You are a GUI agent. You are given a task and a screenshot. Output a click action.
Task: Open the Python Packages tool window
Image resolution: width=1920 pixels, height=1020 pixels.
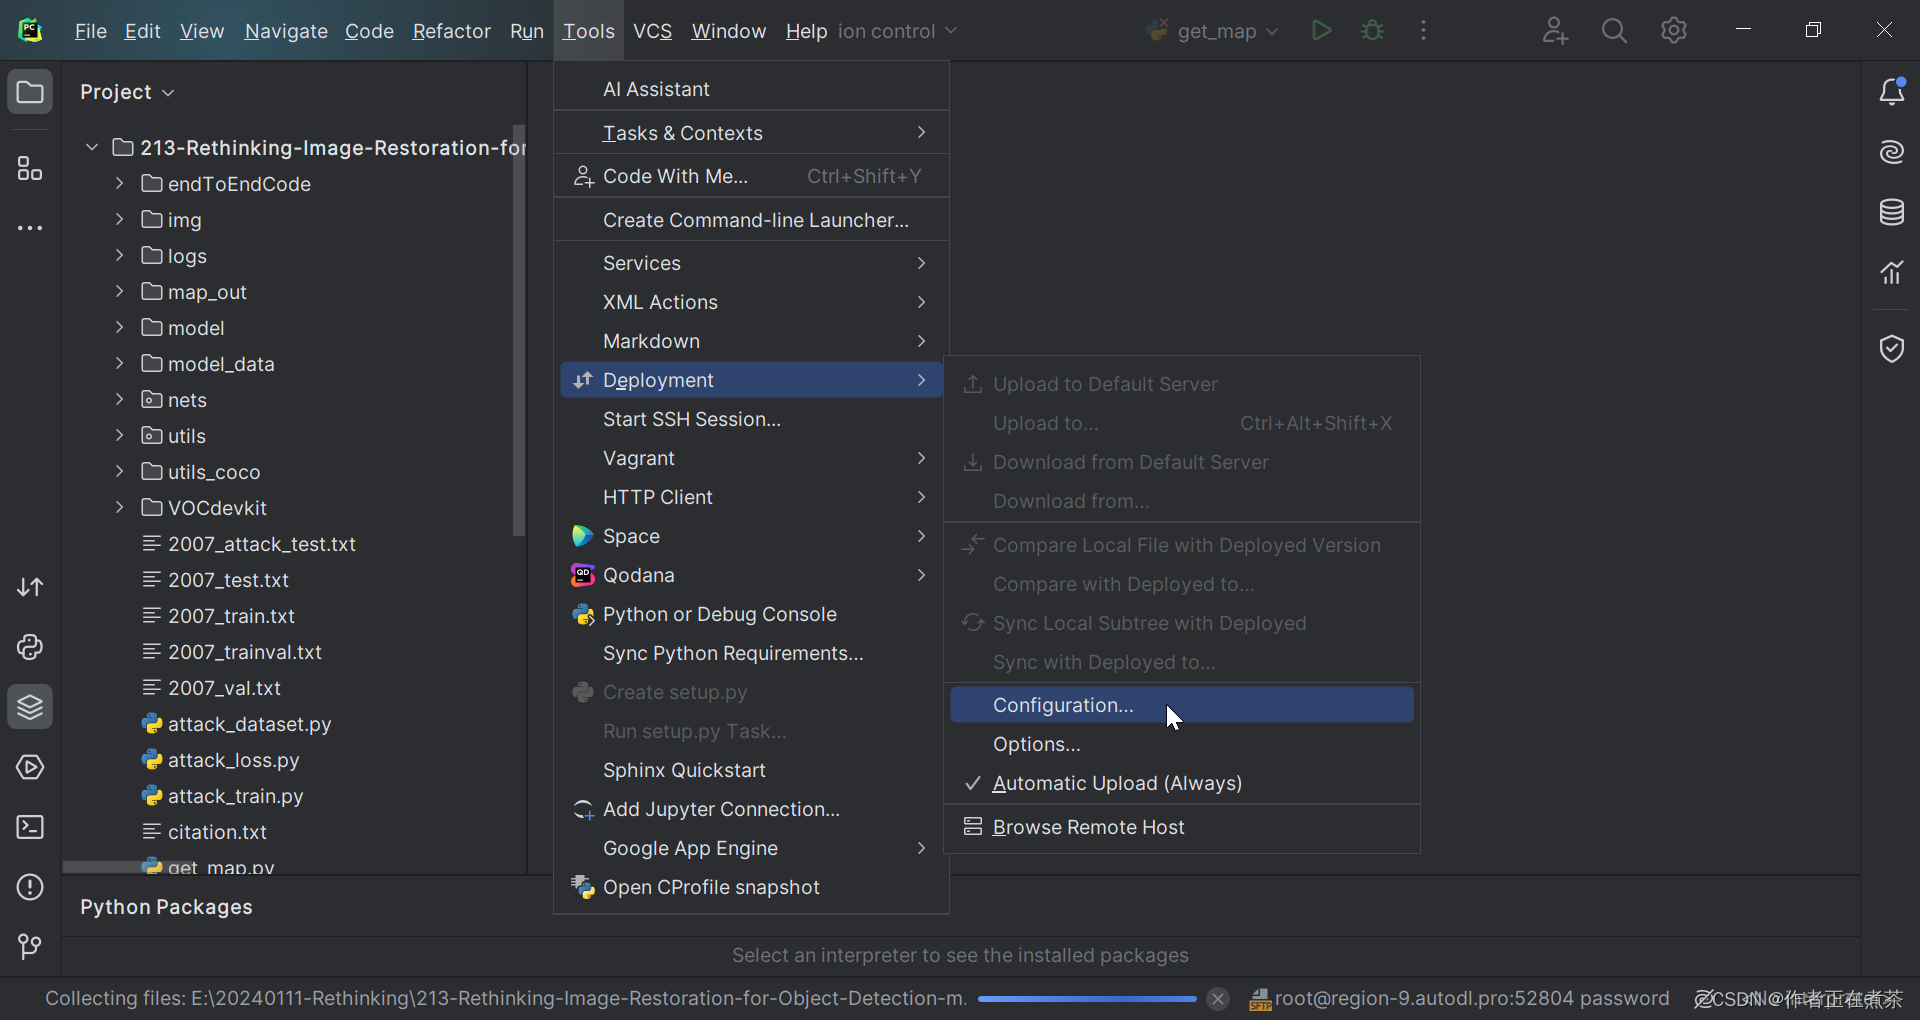click(29, 707)
